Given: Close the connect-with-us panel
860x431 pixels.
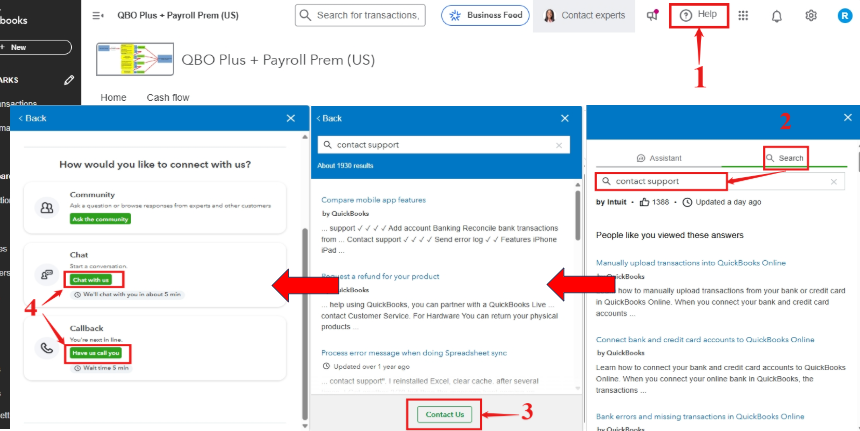Looking at the screenshot, I should click(x=291, y=118).
